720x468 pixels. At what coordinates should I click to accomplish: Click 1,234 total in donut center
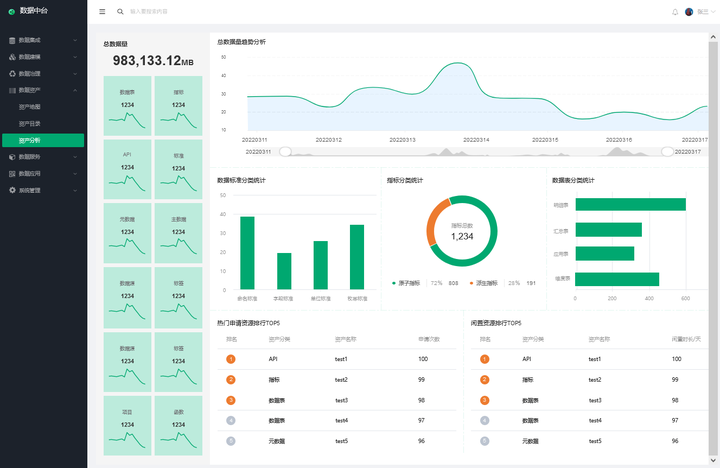tap(462, 237)
